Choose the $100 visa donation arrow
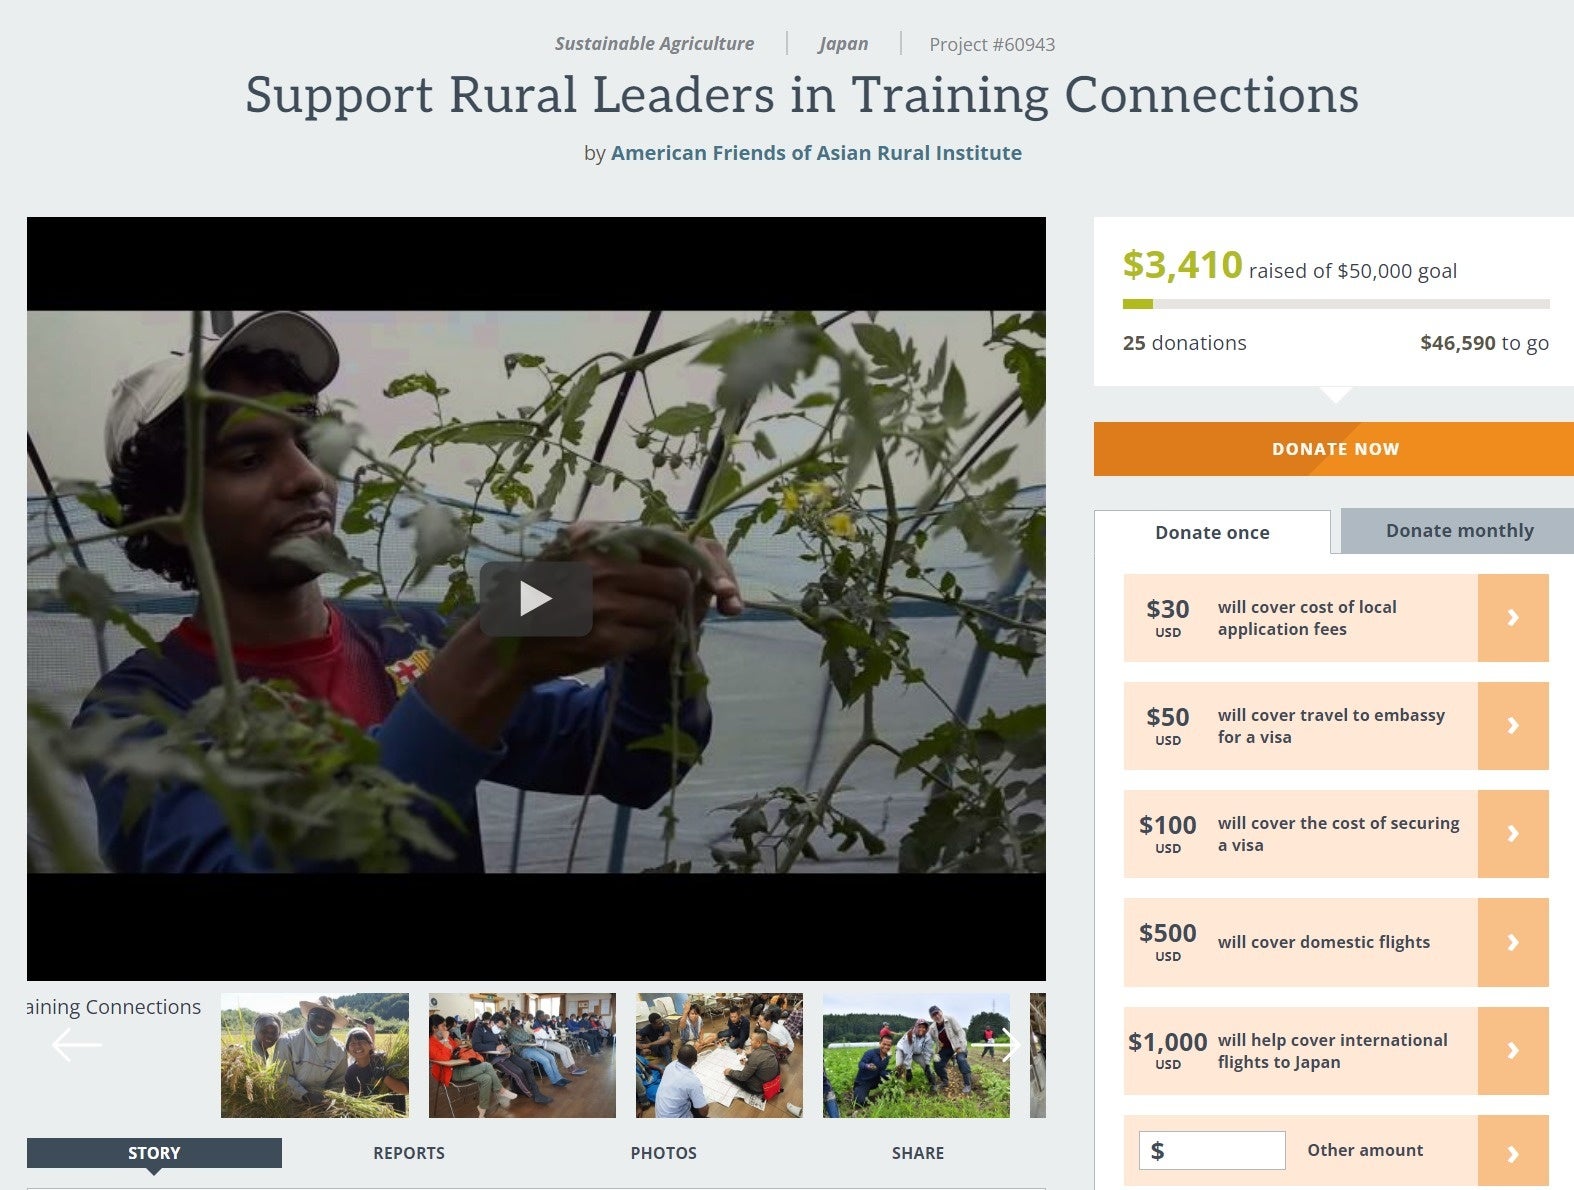1574x1190 pixels. [1513, 834]
